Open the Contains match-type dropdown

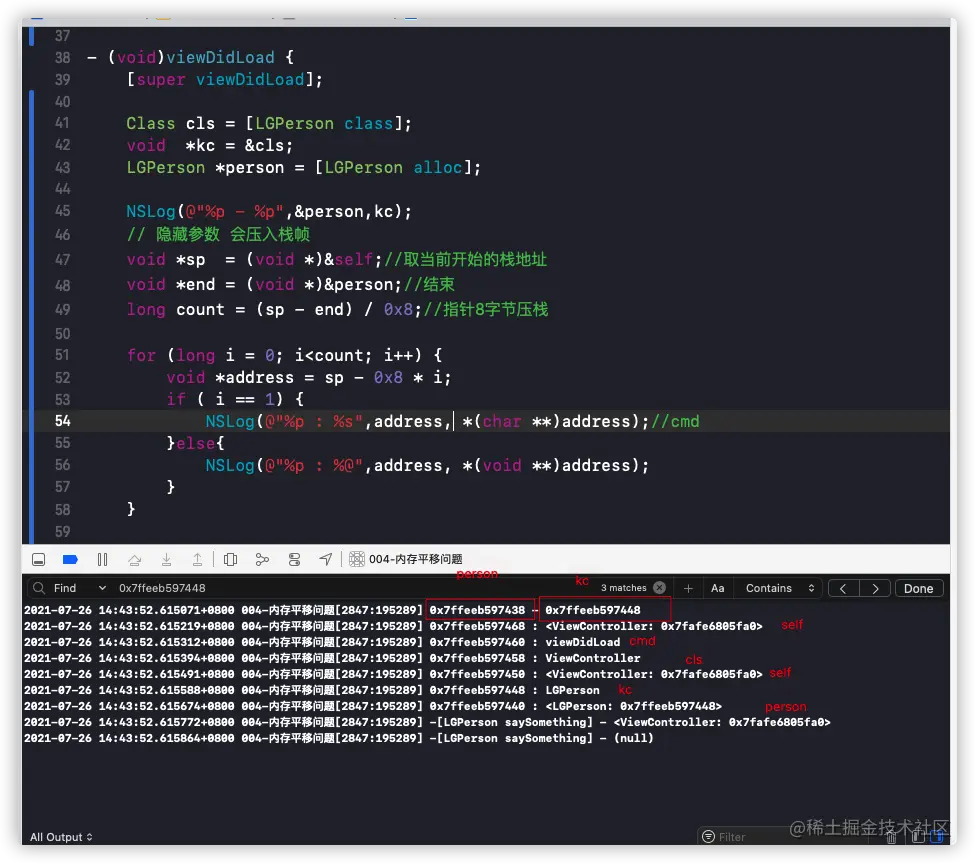tap(780, 588)
